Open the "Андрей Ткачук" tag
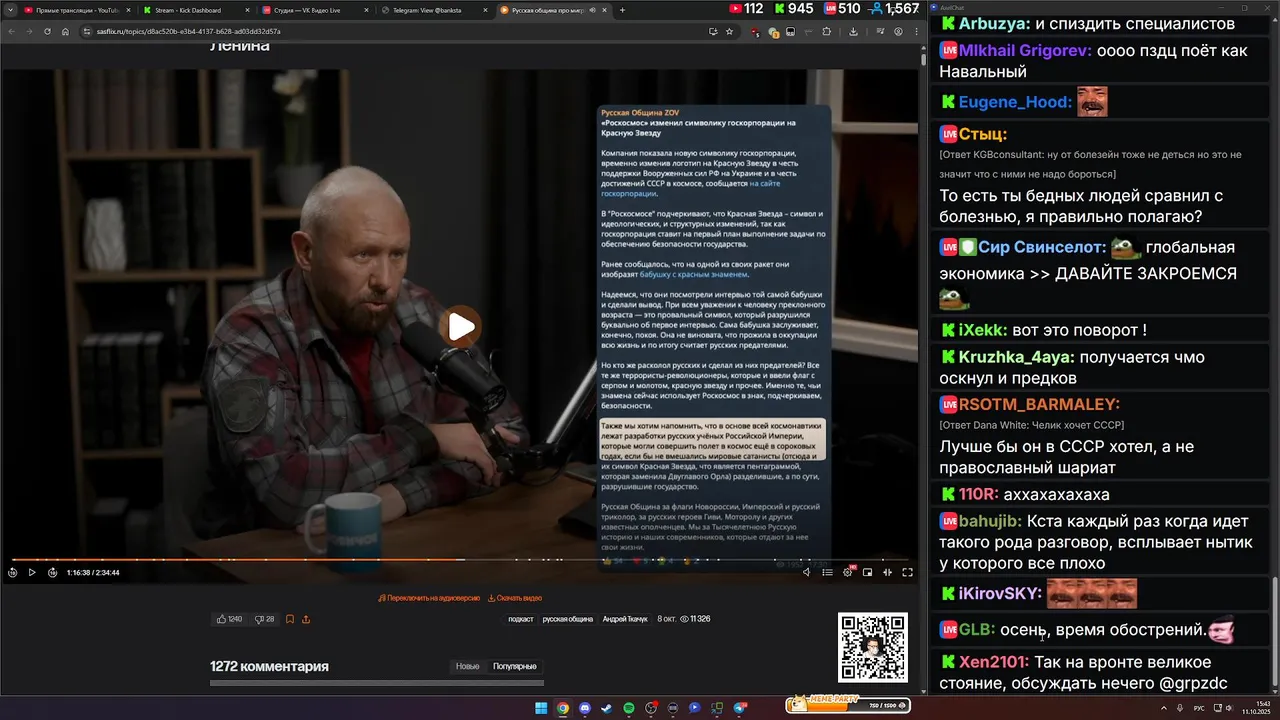1280x720 pixels. (x=625, y=619)
